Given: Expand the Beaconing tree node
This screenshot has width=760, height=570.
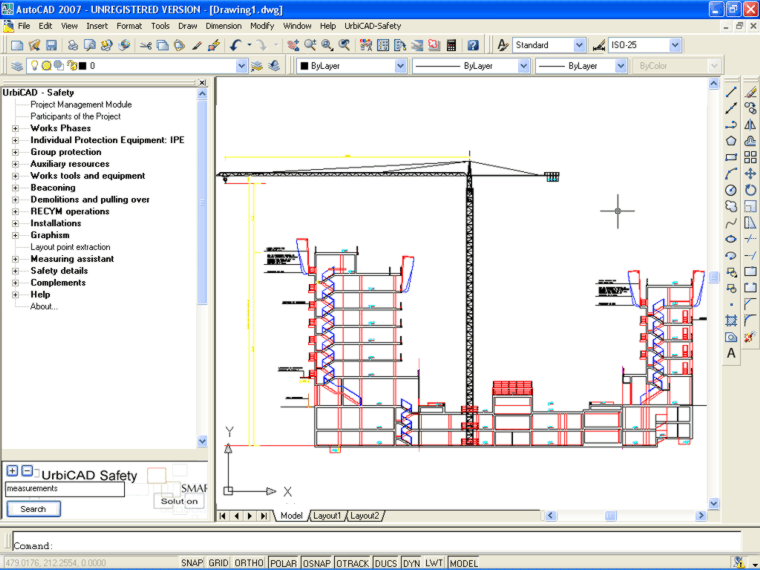Looking at the screenshot, I should [16, 188].
